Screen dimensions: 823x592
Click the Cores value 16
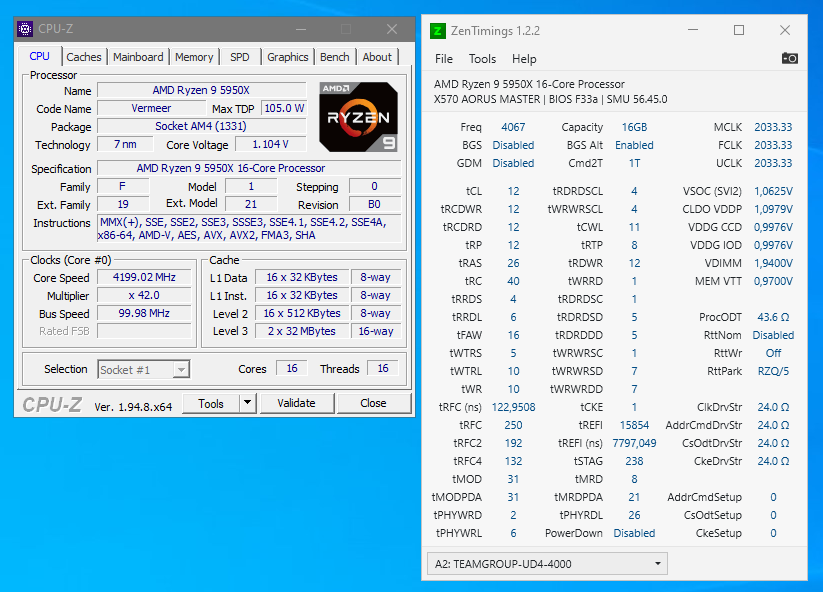(292, 368)
